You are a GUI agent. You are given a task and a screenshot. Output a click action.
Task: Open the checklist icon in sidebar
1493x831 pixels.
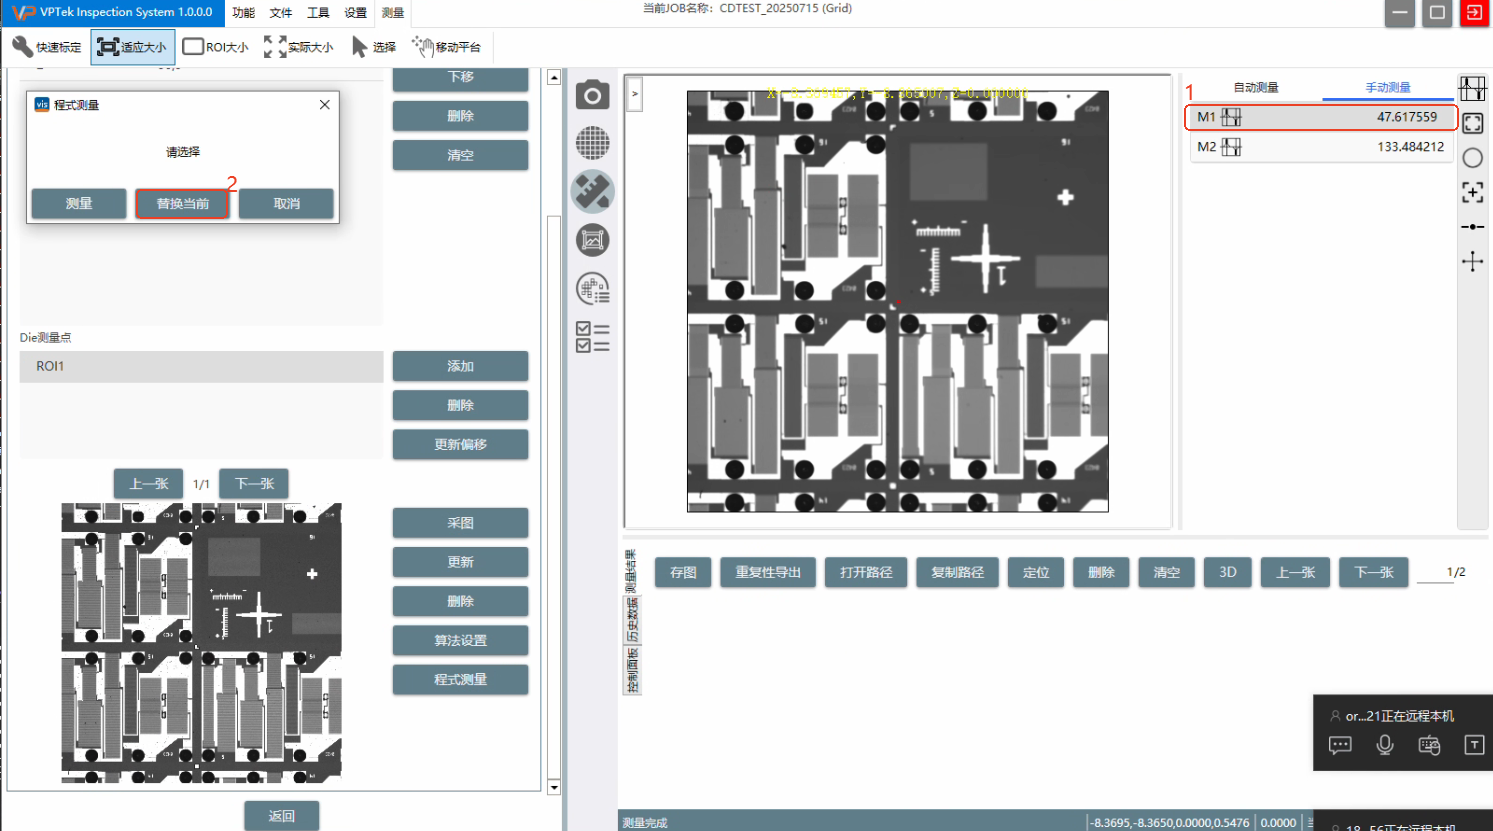pyautogui.click(x=592, y=337)
